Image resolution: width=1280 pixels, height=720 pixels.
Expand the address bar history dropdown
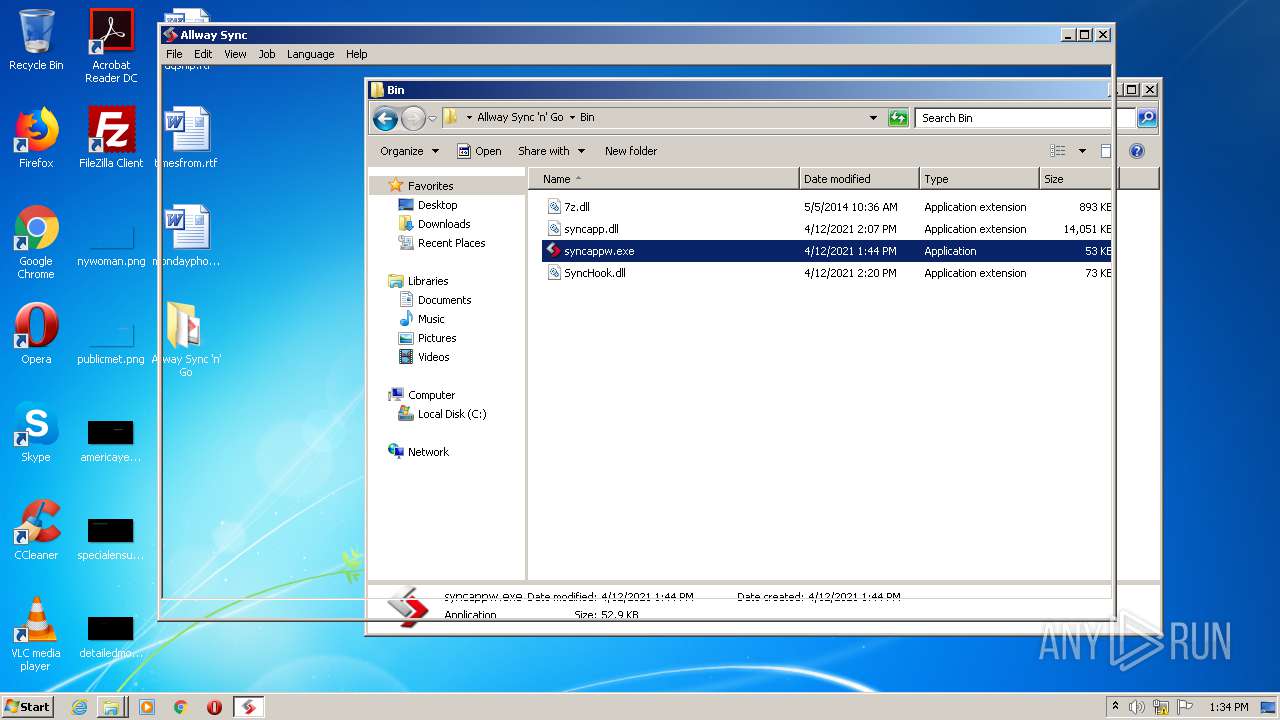[x=874, y=118]
